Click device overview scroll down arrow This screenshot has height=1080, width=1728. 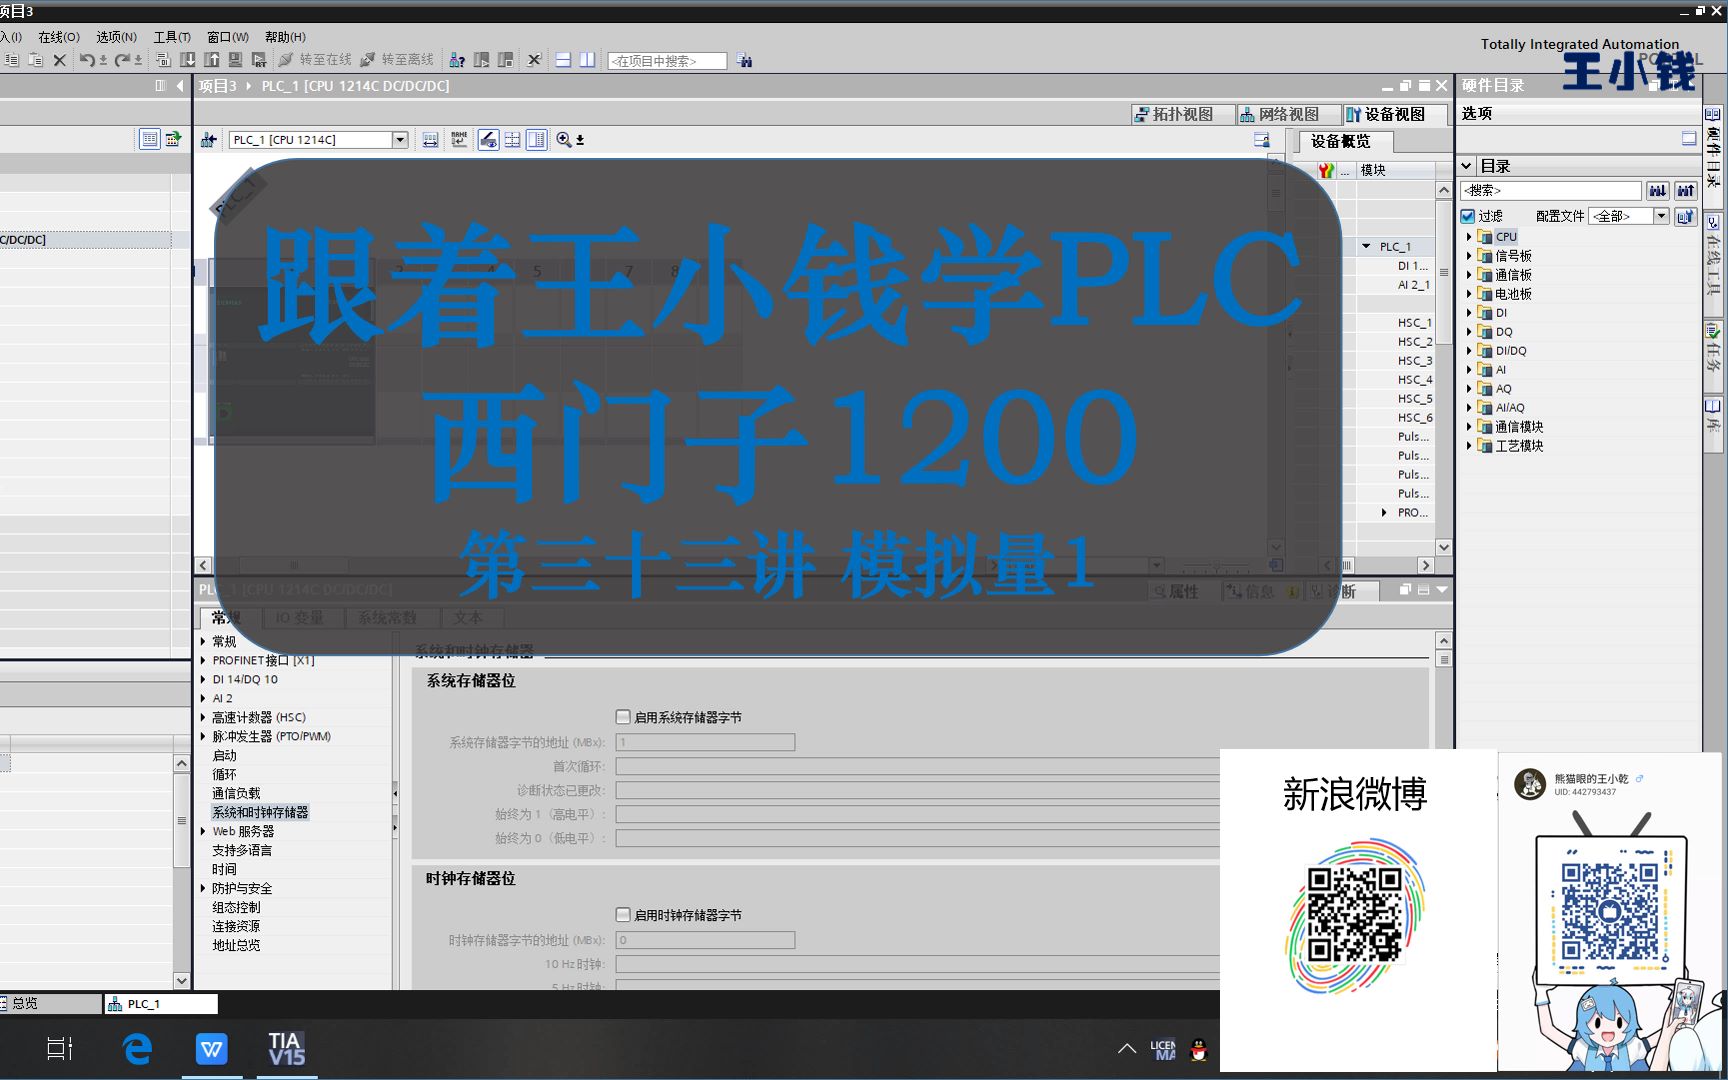[x=1443, y=547]
